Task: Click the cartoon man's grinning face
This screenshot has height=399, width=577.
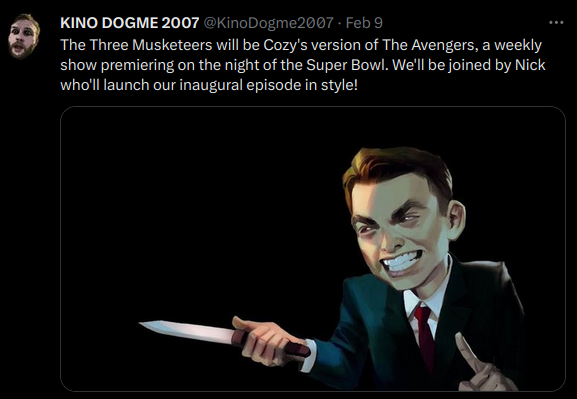Action: click(x=401, y=236)
